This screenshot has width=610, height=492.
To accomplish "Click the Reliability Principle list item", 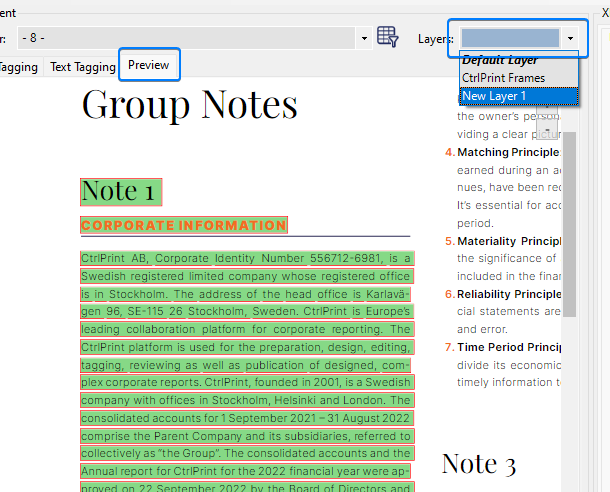I will tap(507, 294).
